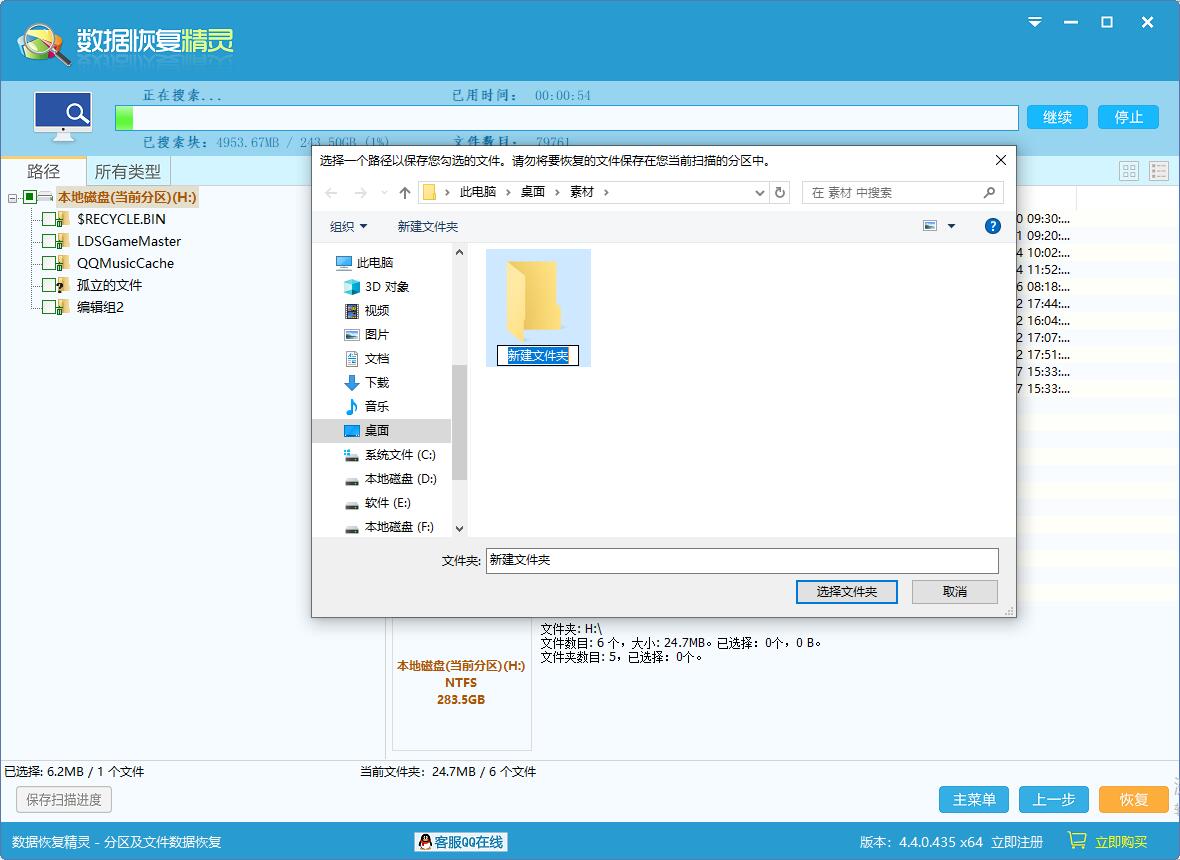1180x860 pixels.
Task: Click the 上一步 button
Action: pyautogui.click(x=1054, y=800)
